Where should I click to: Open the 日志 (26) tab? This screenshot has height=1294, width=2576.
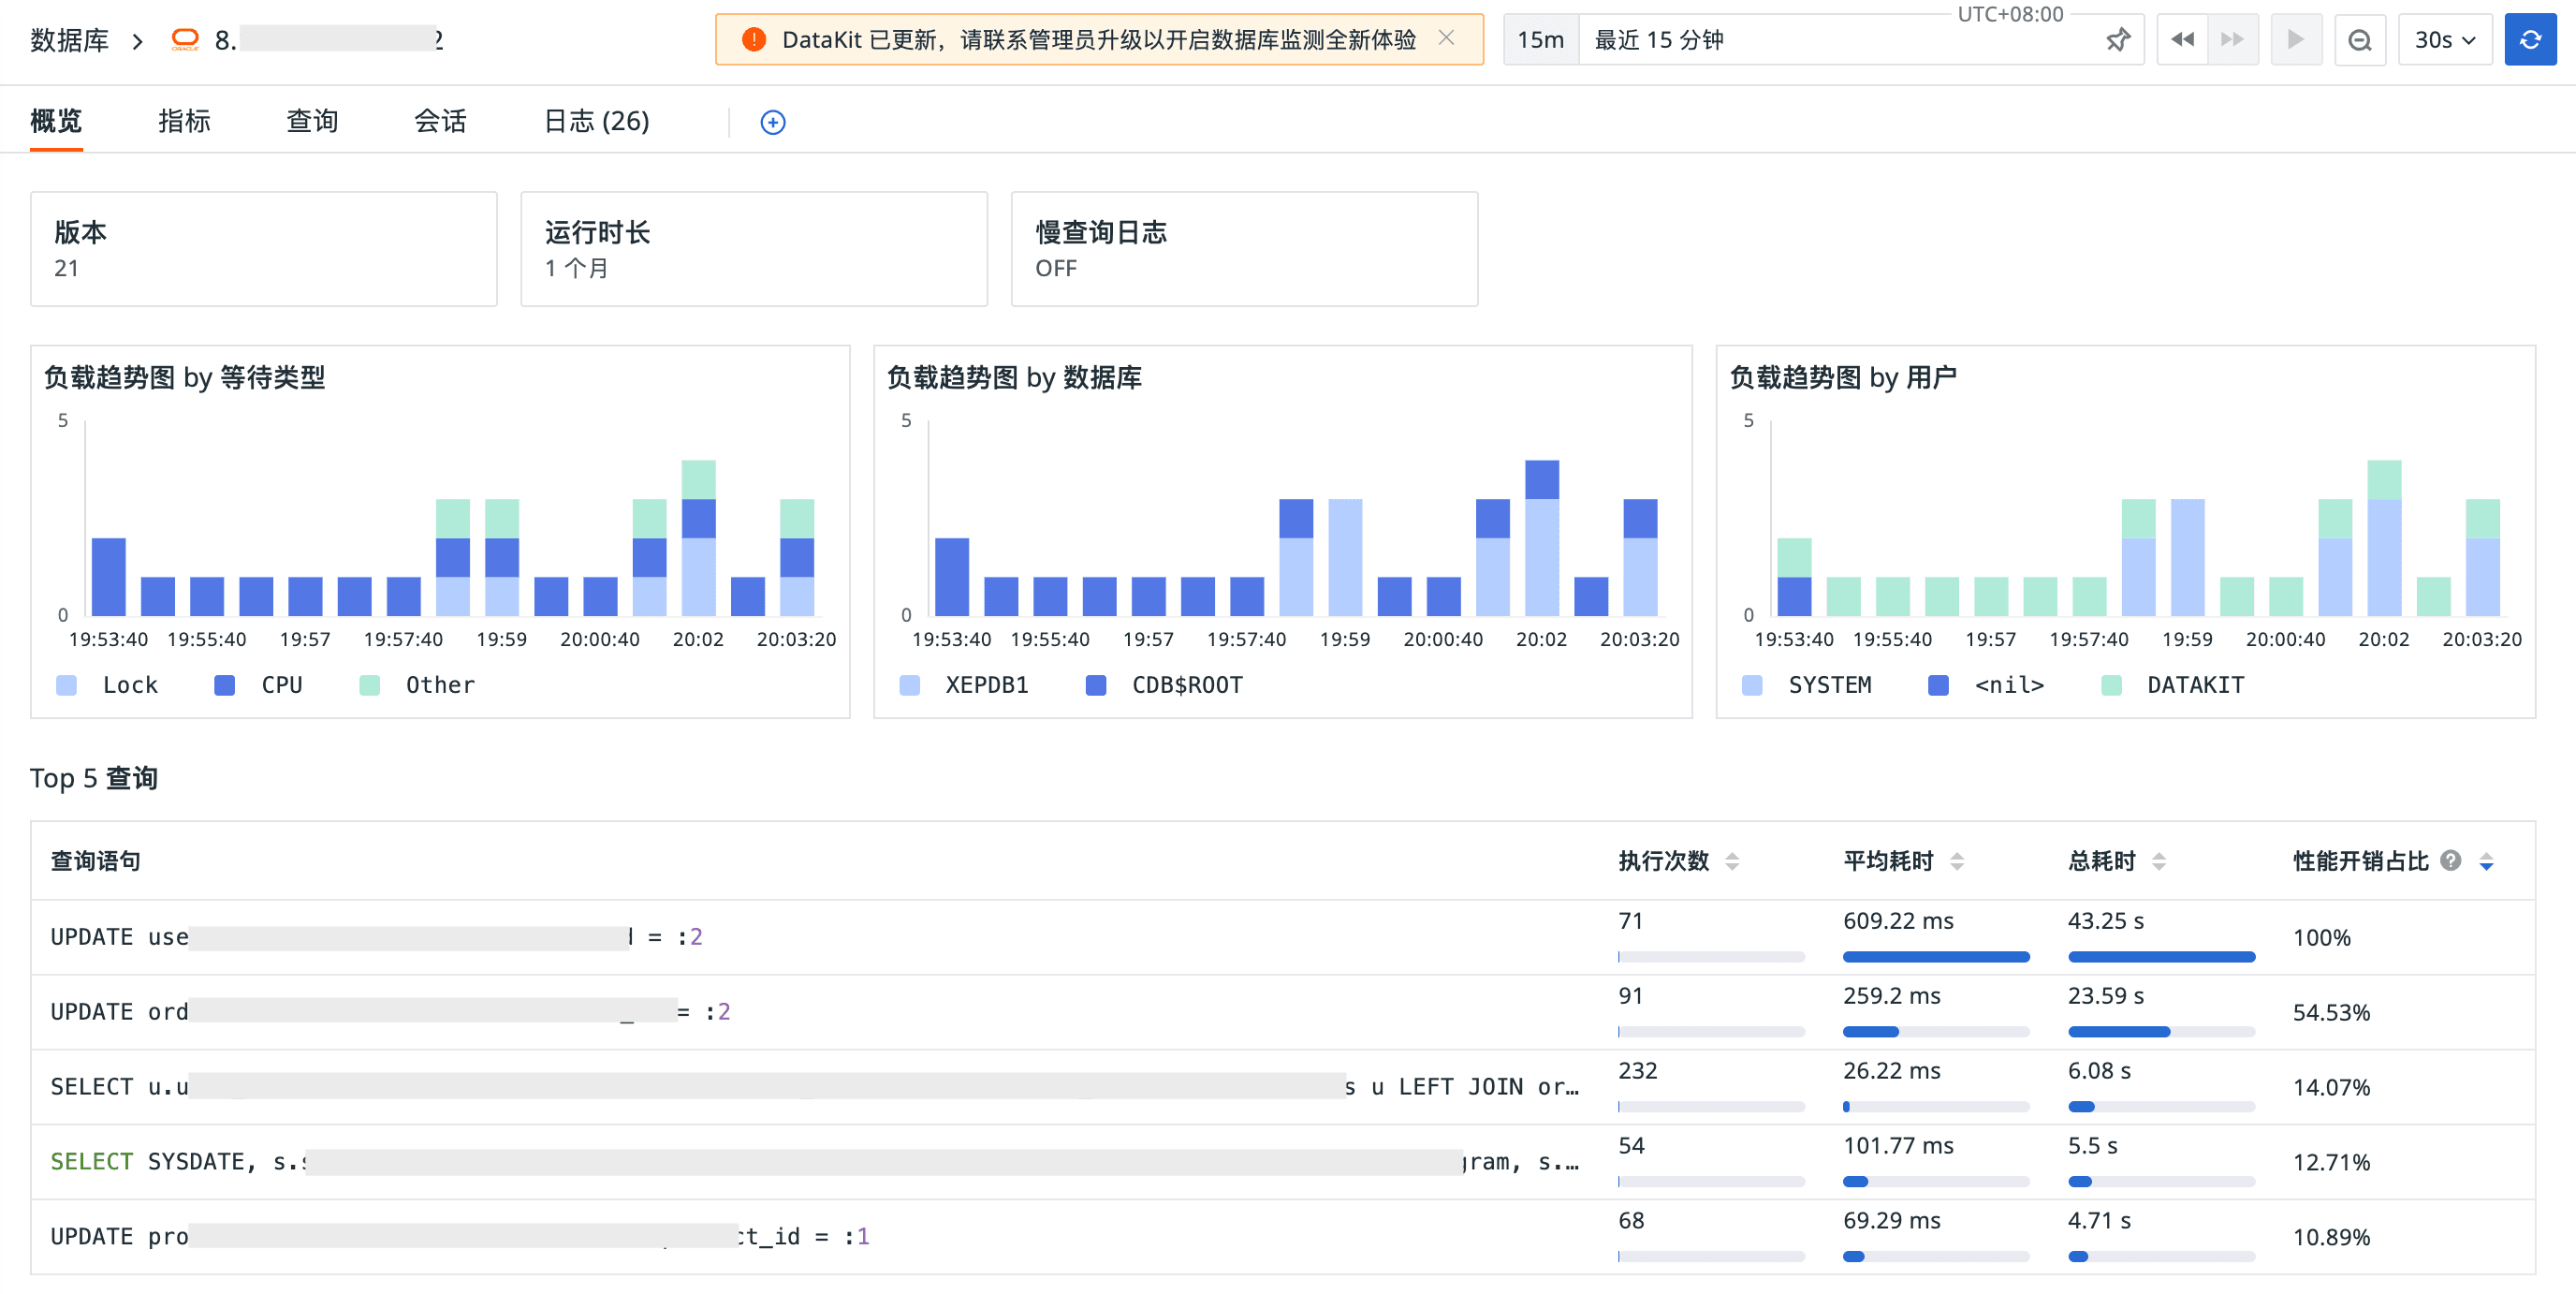click(x=596, y=121)
